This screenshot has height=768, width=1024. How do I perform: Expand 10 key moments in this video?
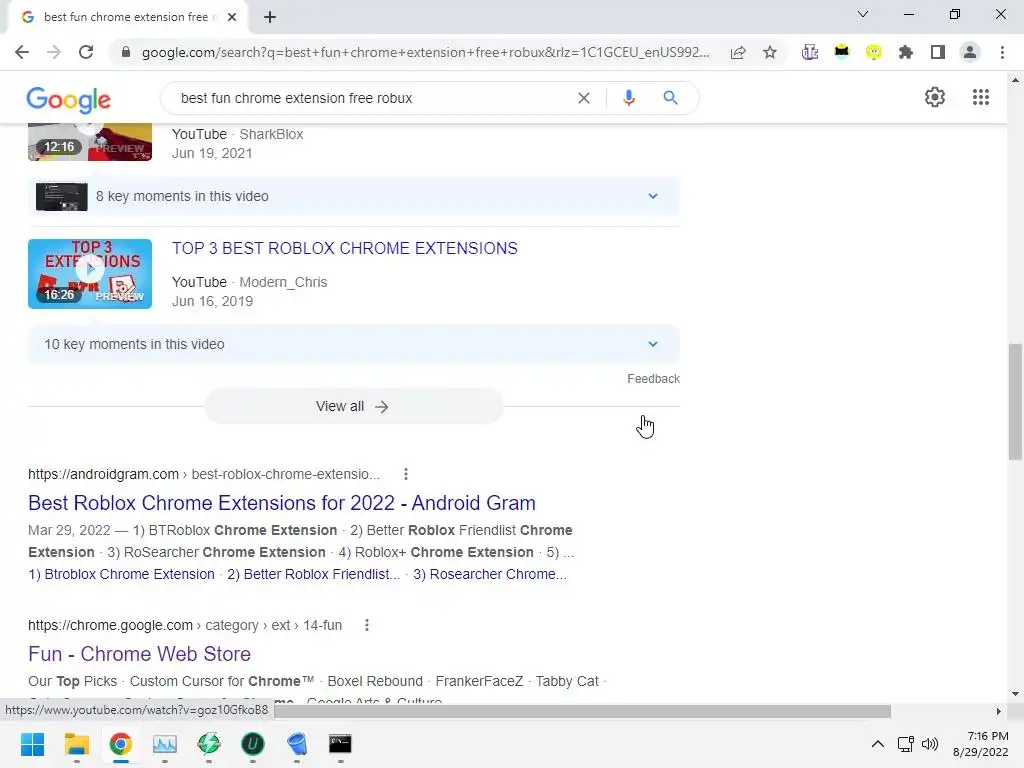click(354, 344)
